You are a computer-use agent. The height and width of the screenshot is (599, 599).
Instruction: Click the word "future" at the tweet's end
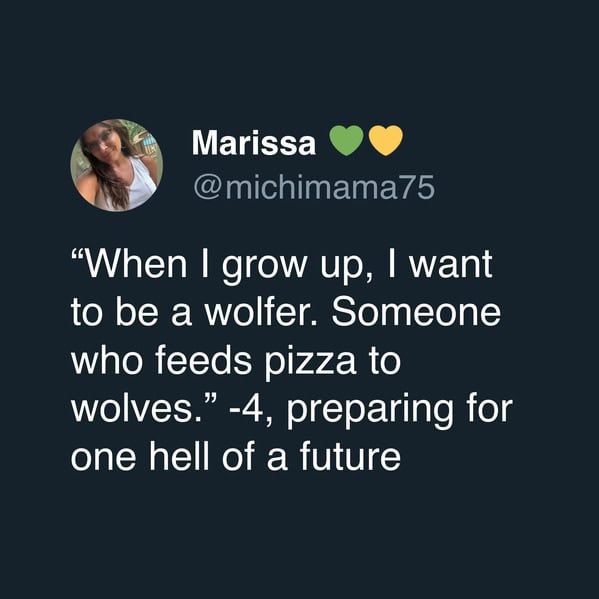pyautogui.click(x=350, y=457)
